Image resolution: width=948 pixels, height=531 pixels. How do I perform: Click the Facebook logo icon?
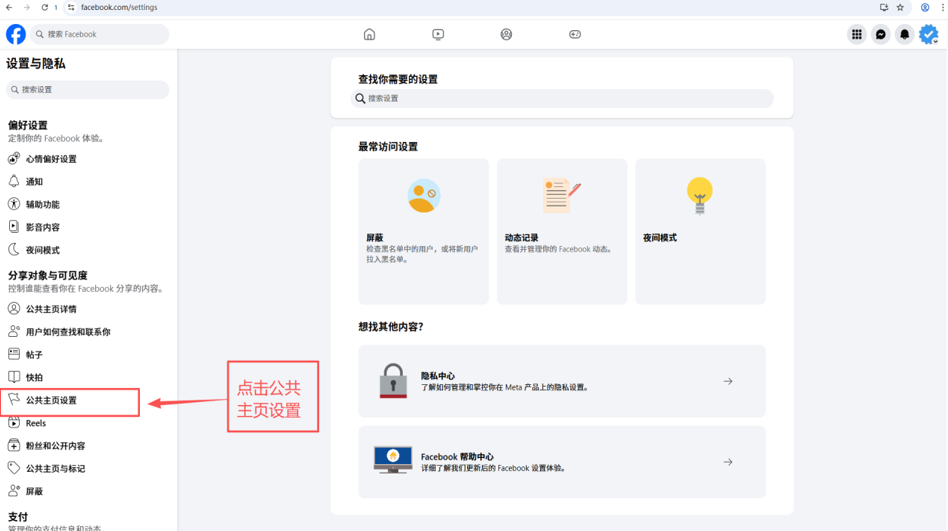coord(16,34)
